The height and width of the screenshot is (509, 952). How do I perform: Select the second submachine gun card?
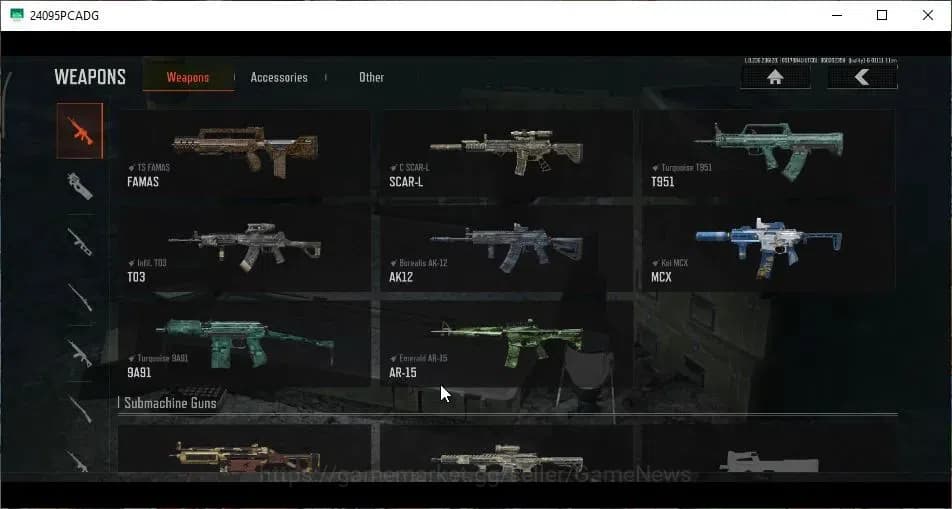(506, 449)
